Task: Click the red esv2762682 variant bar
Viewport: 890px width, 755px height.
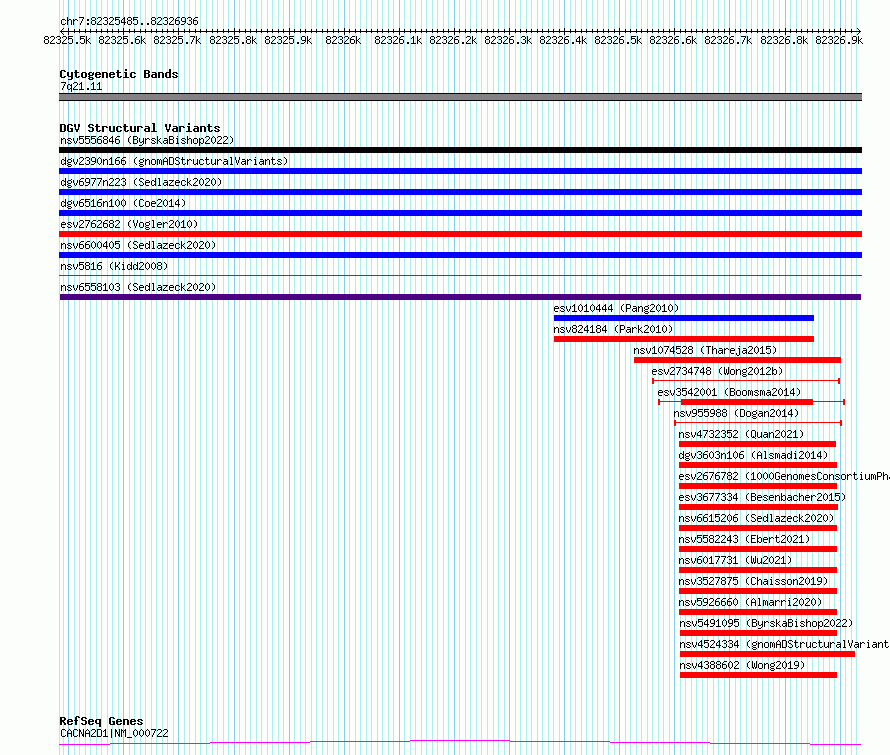Action: click(460, 234)
